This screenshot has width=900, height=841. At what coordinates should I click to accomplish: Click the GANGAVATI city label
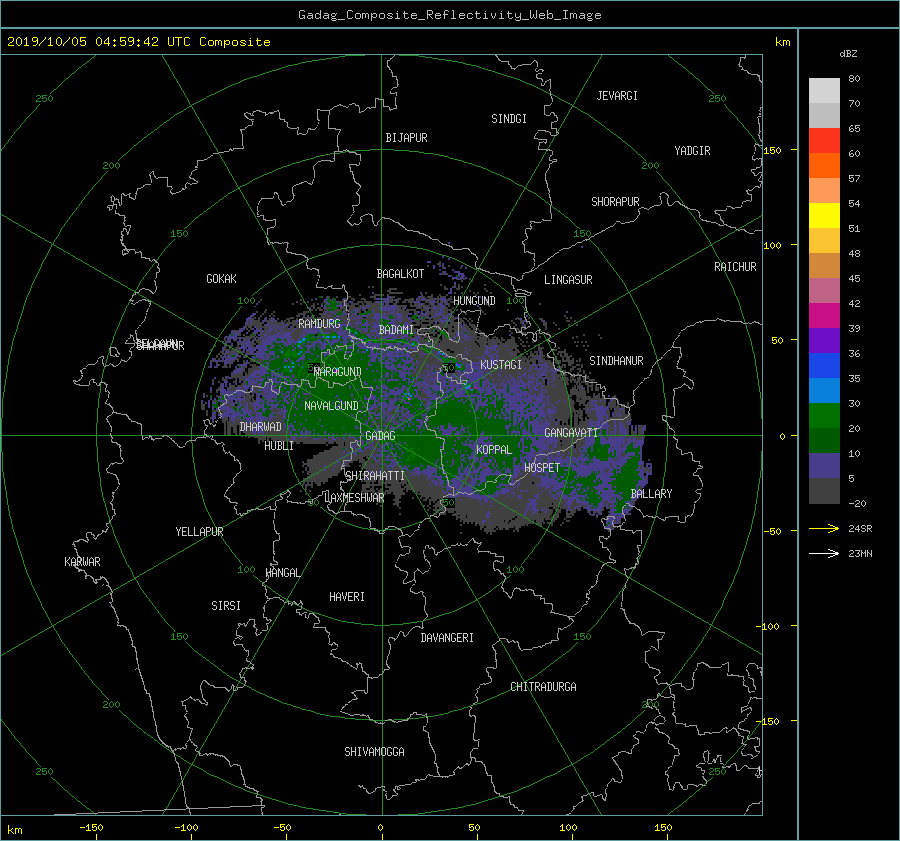[571, 433]
